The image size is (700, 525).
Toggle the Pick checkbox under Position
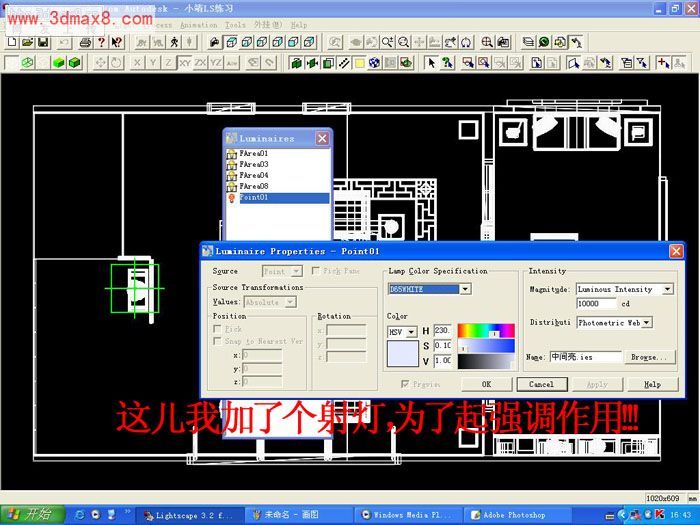point(217,329)
